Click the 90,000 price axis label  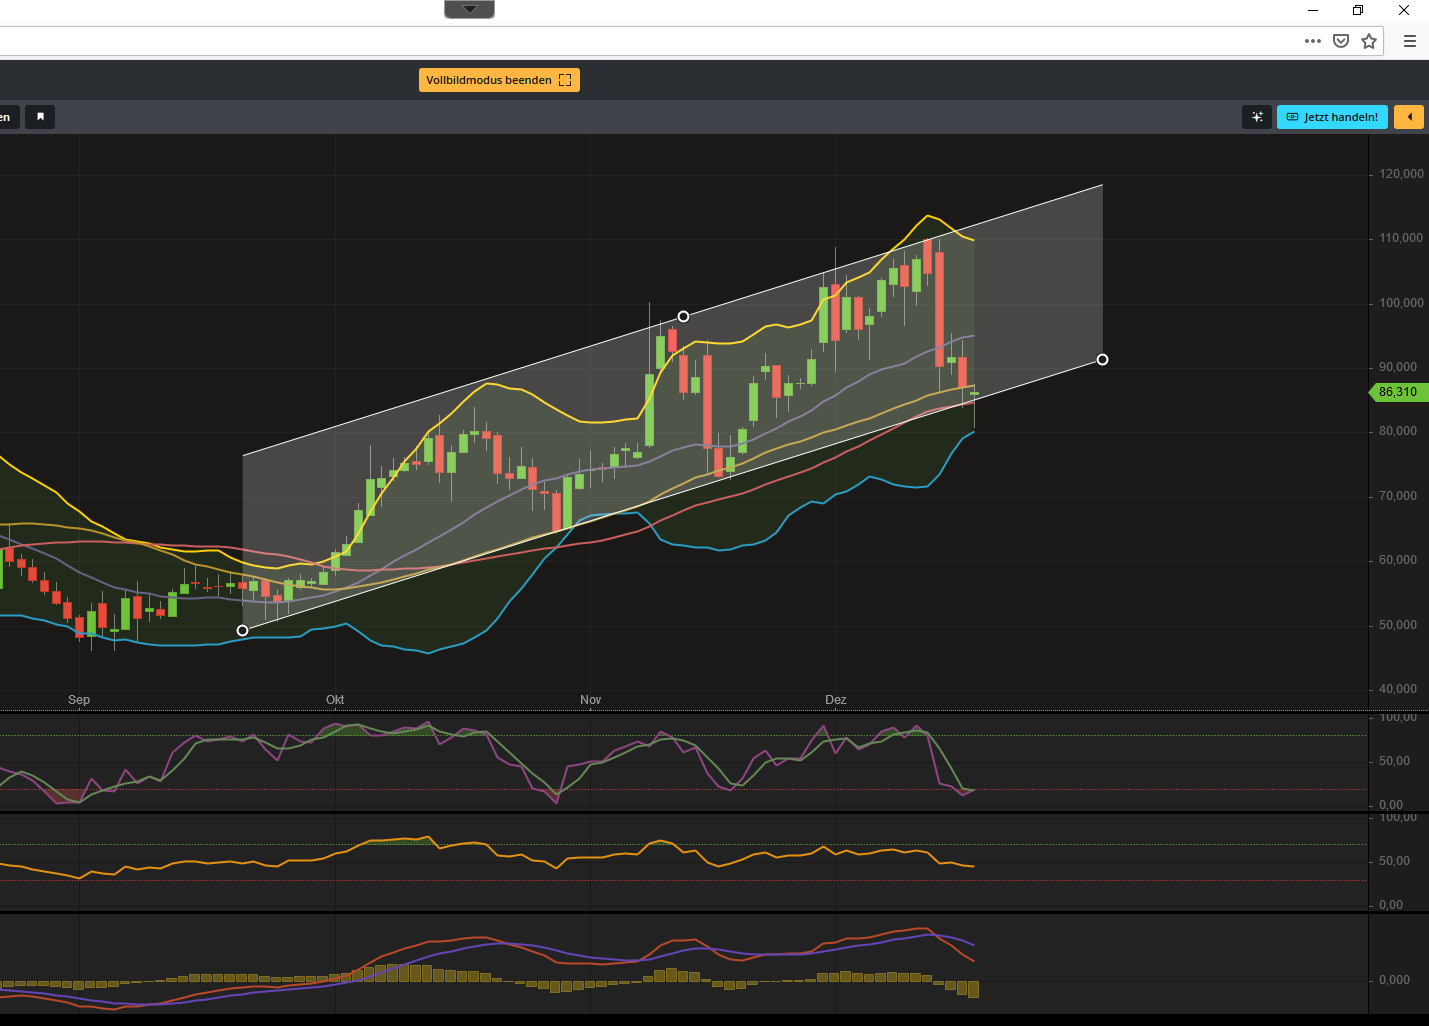pos(1398,367)
